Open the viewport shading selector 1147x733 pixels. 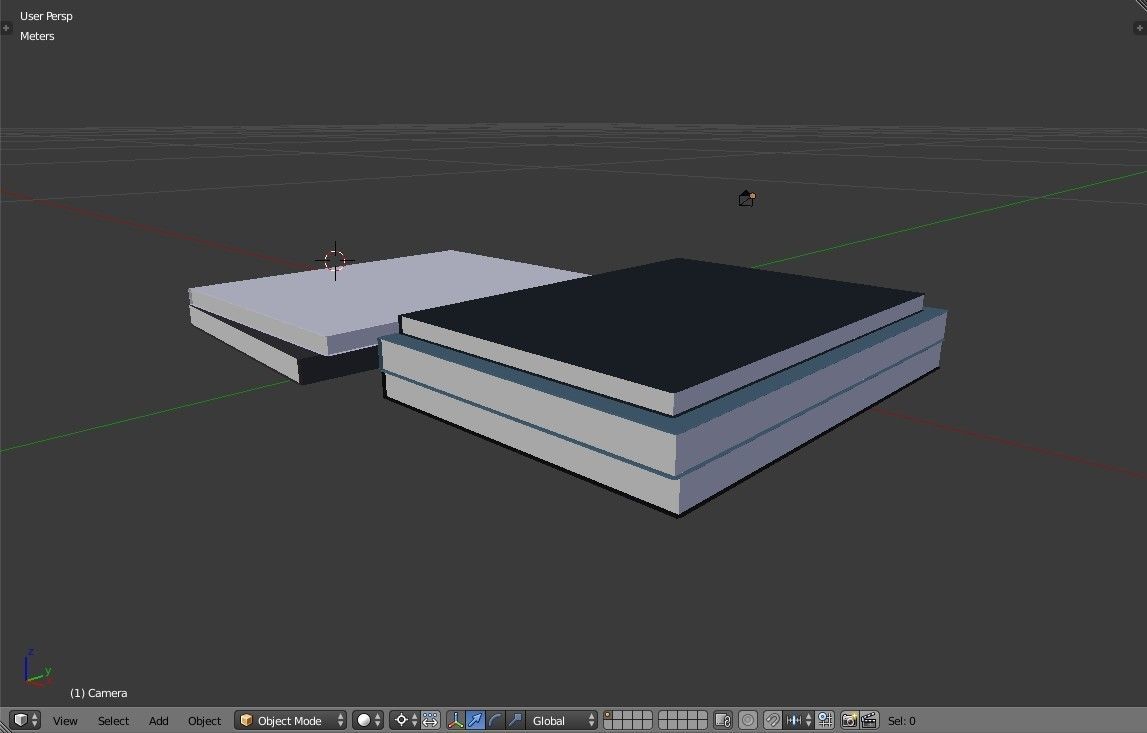368,721
